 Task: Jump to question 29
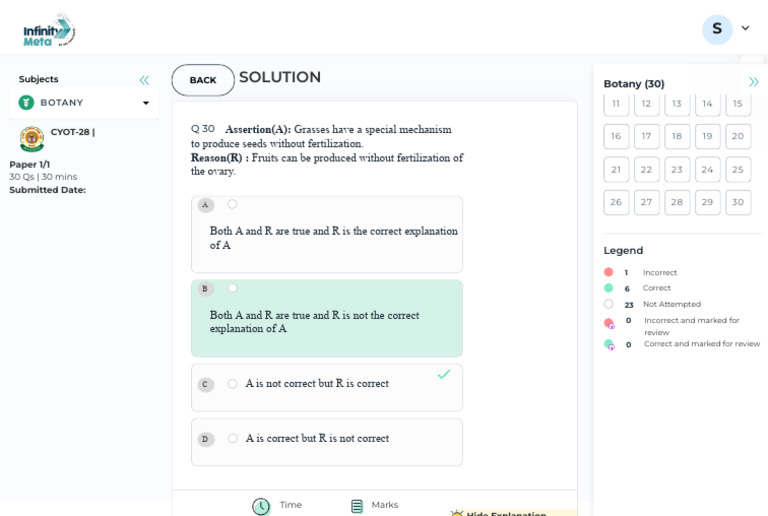pos(707,202)
